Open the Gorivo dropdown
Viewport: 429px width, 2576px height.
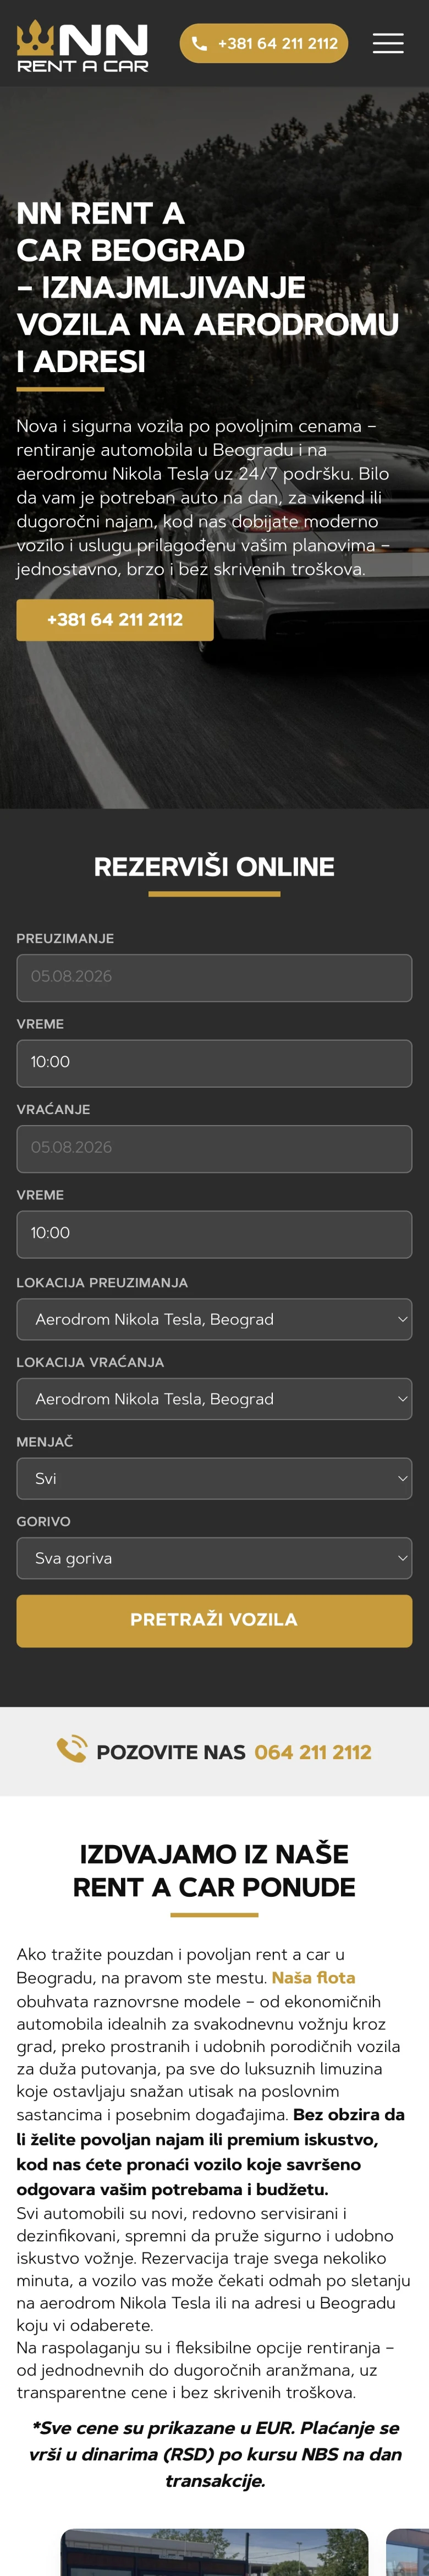(x=214, y=1558)
